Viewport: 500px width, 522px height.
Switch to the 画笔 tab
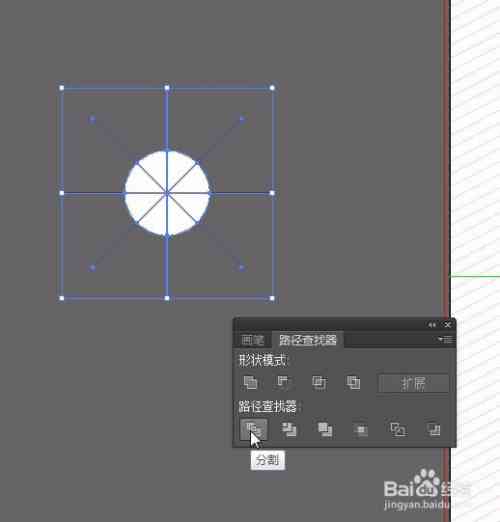(x=252, y=340)
